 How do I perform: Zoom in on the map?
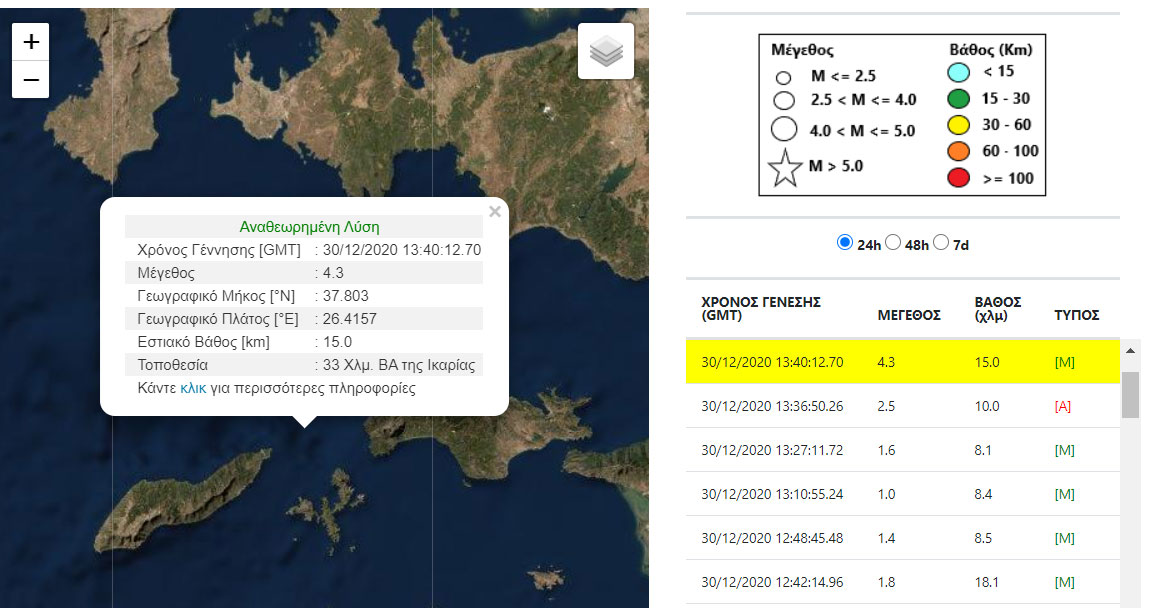click(31, 42)
